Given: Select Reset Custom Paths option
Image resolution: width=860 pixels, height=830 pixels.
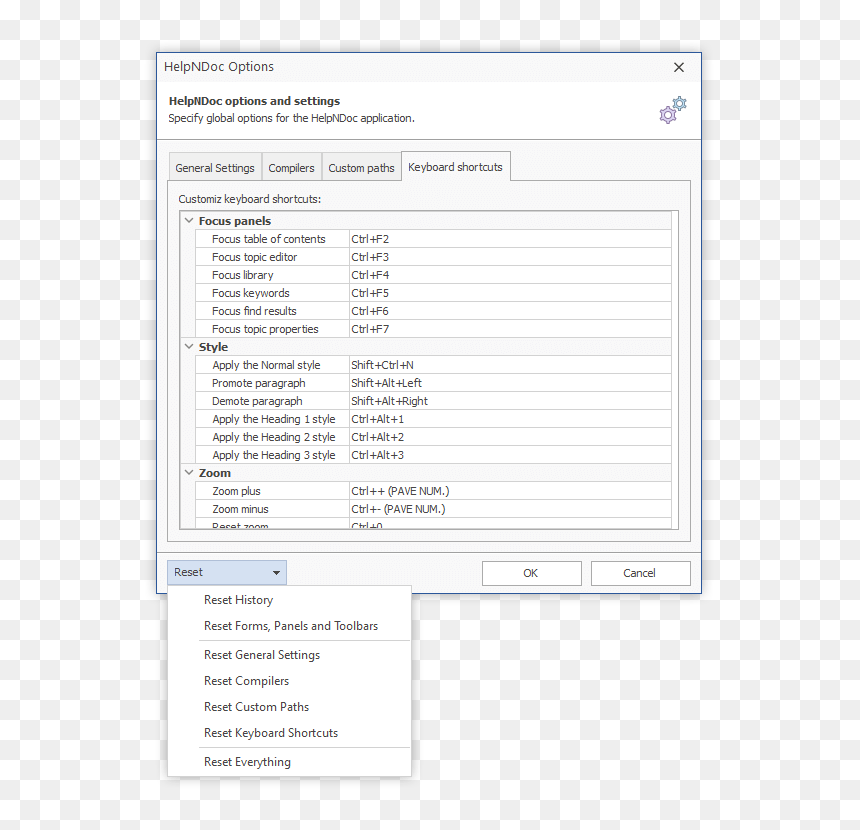Looking at the screenshot, I should coord(290,707).
